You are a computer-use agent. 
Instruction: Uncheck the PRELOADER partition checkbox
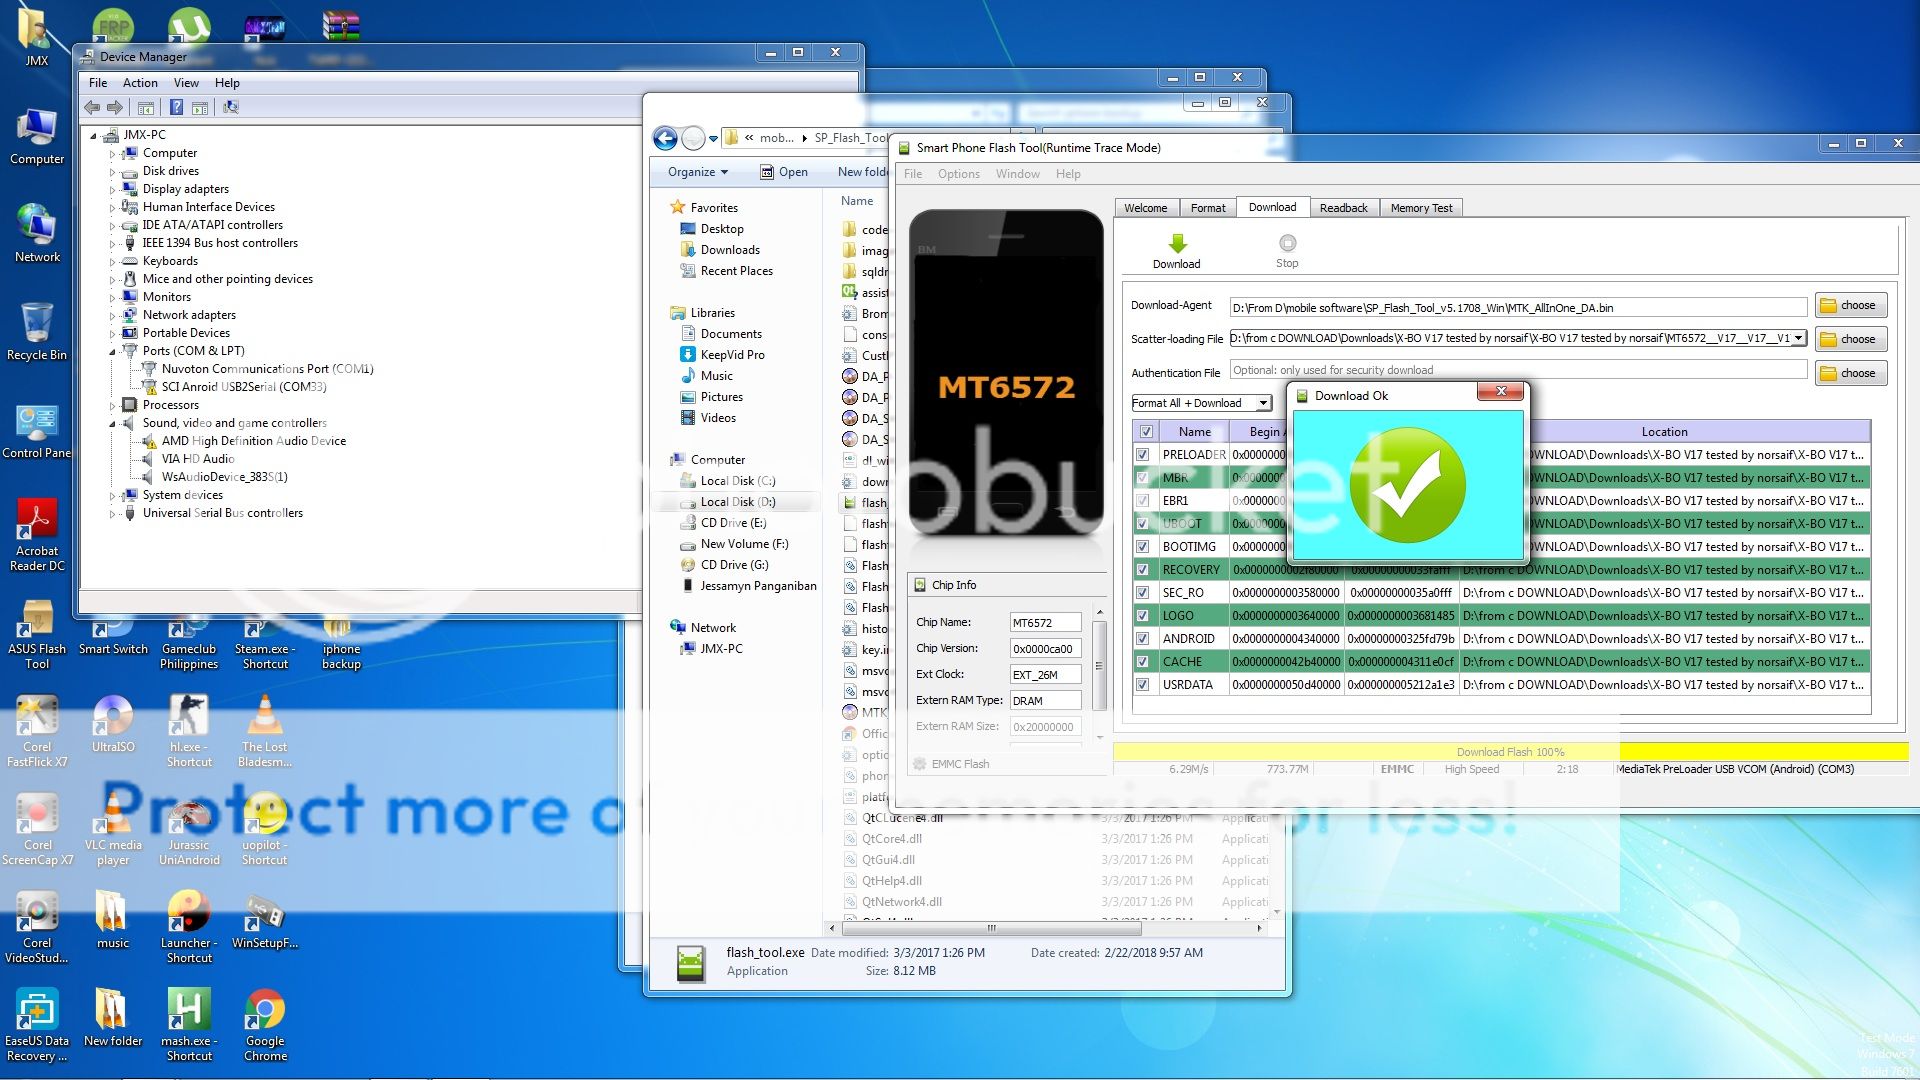pos(1143,455)
